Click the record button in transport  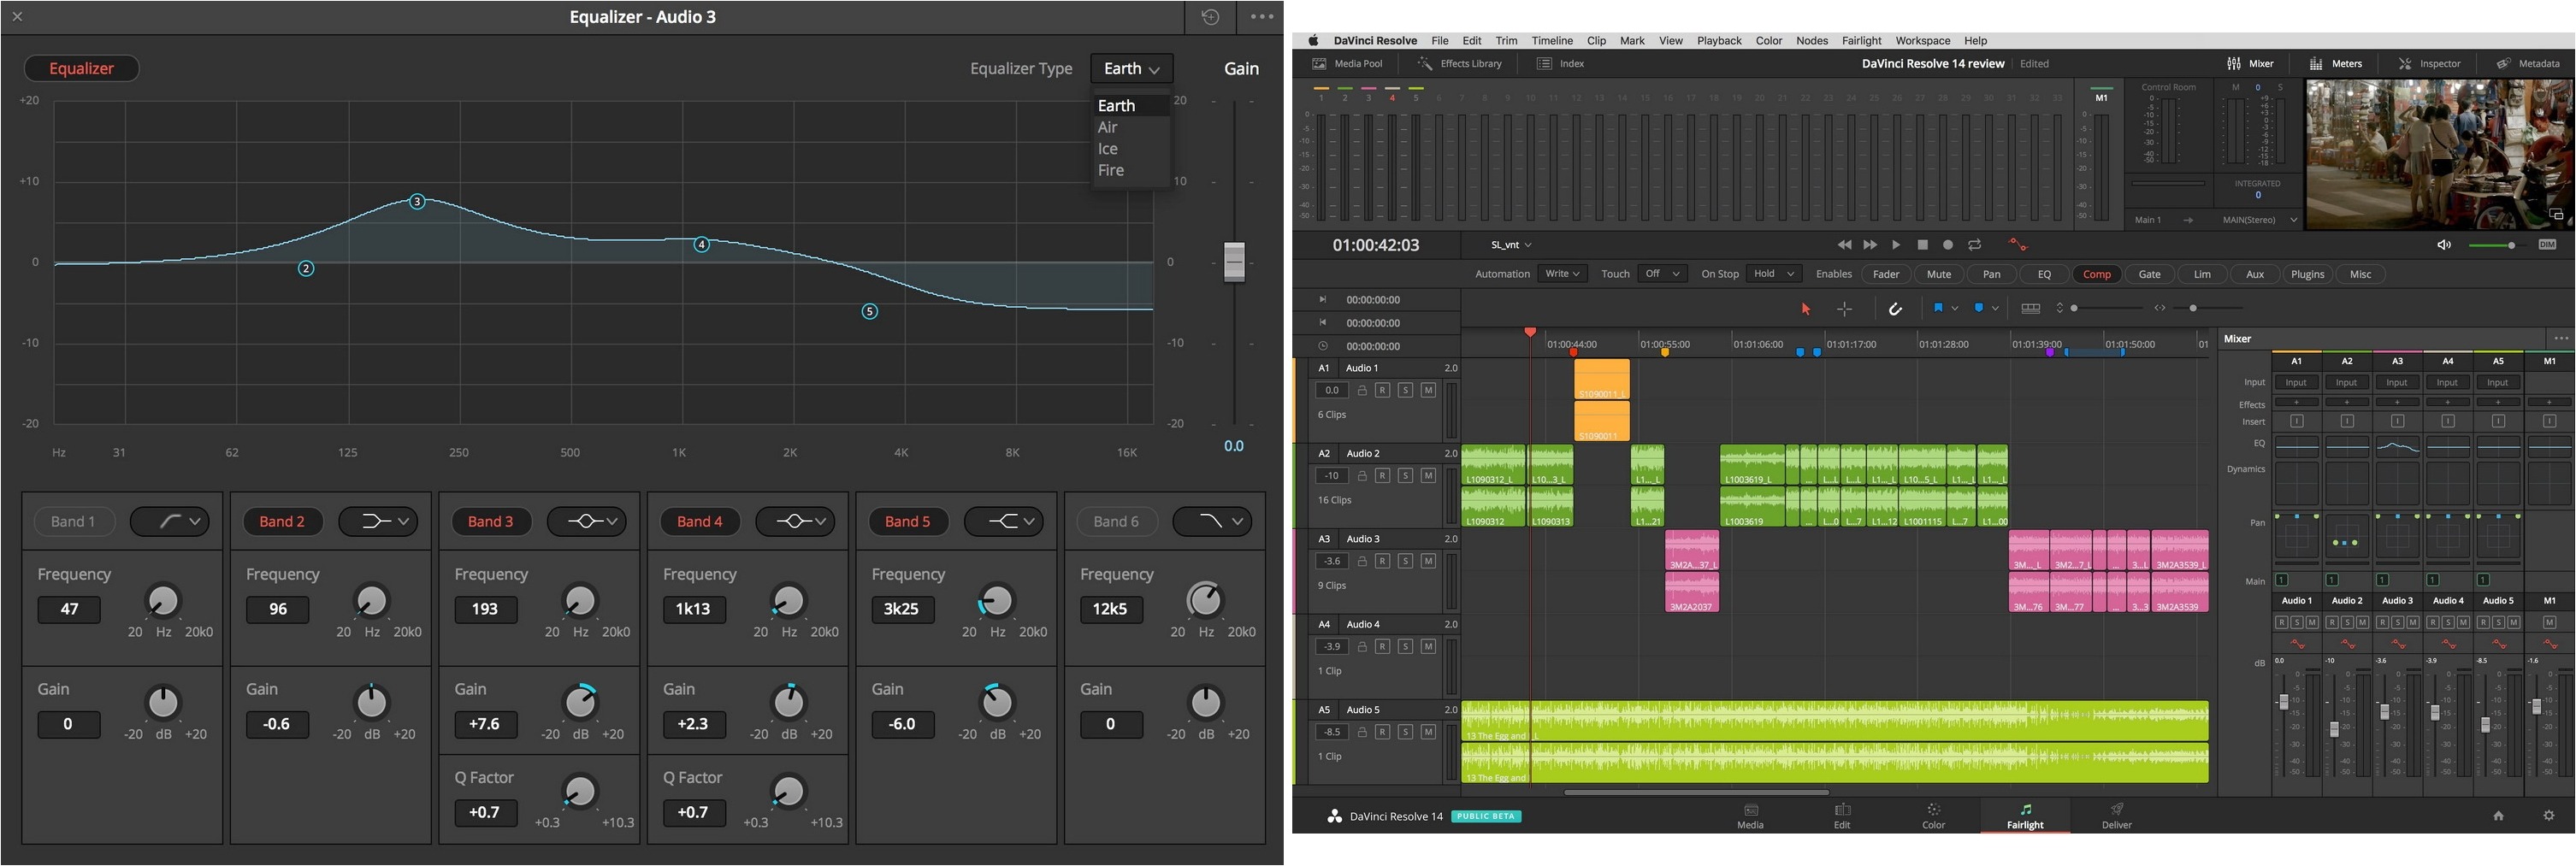point(1947,245)
